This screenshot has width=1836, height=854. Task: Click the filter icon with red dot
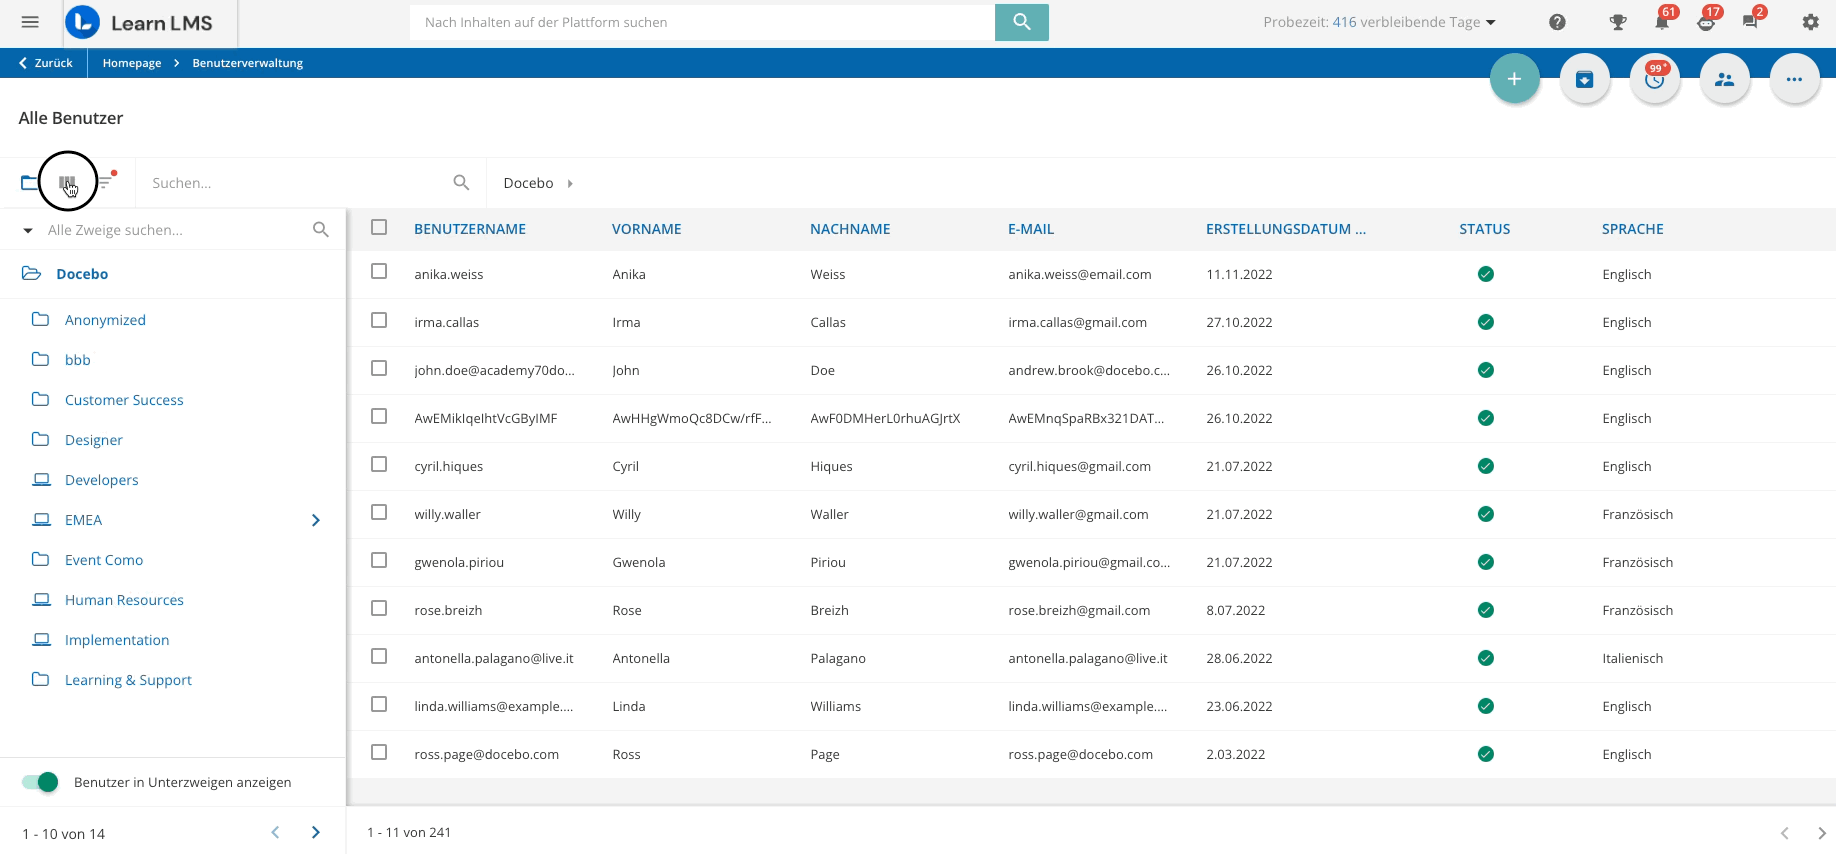[105, 182]
